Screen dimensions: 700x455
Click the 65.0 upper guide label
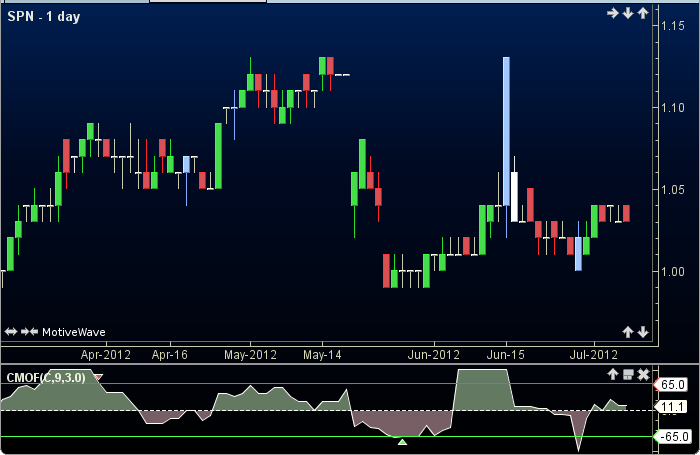click(x=671, y=384)
